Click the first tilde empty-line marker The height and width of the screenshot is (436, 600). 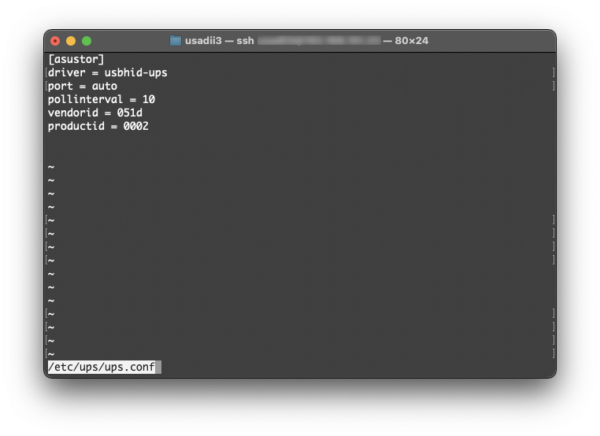(x=51, y=167)
